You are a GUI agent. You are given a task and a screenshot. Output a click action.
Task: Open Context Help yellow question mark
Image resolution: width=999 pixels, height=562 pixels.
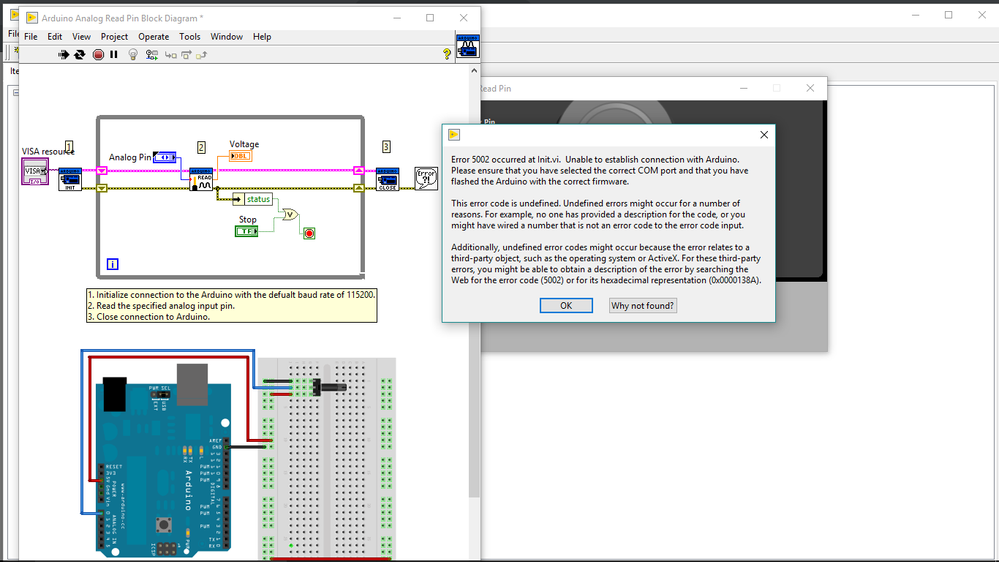tap(447, 54)
